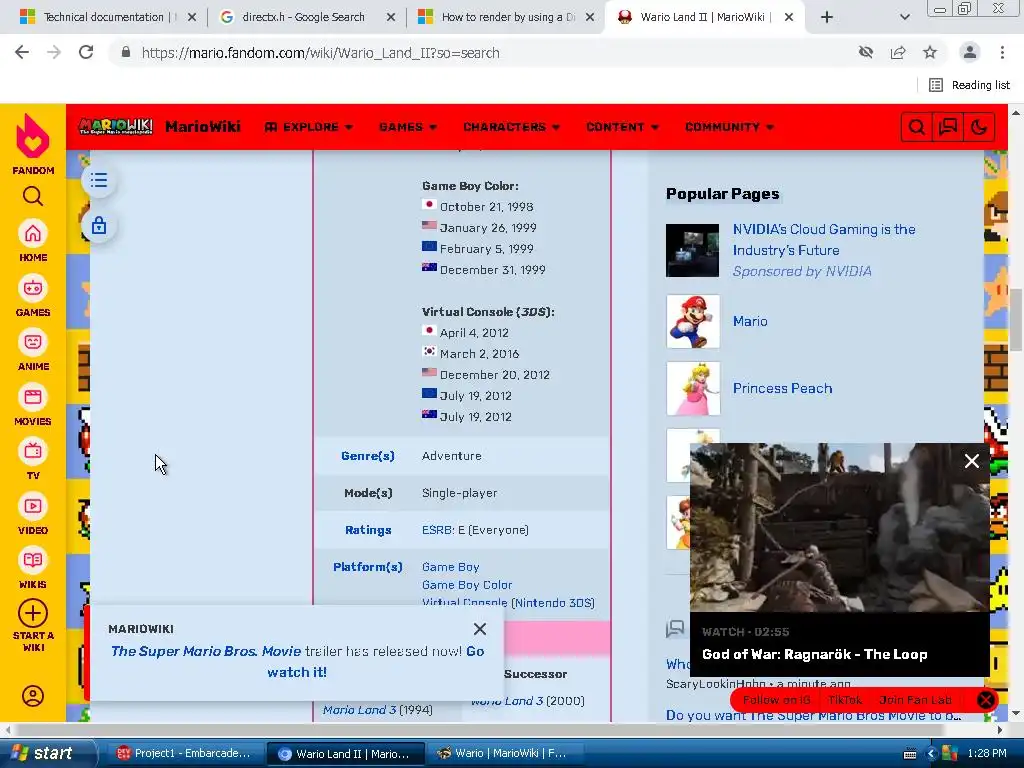Open the Movies section in the sidebar

click(x=33, y=405)
